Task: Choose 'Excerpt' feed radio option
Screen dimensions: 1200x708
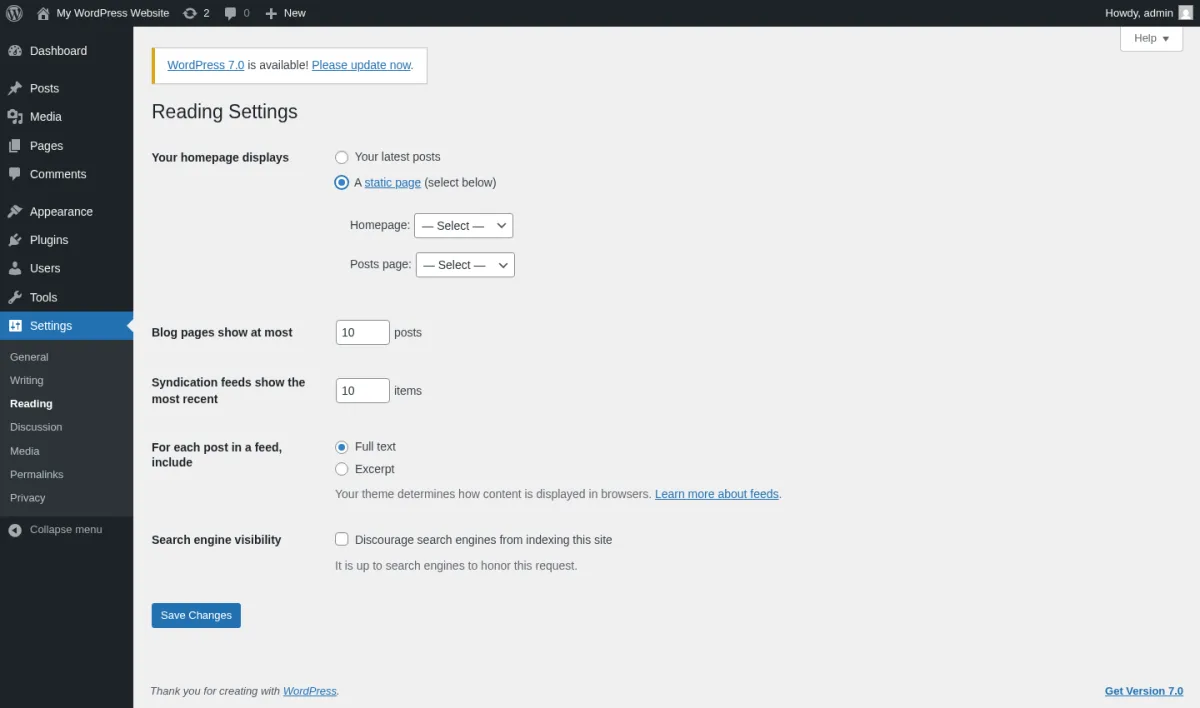Action: pyautogui.click(x=342, y=469)
